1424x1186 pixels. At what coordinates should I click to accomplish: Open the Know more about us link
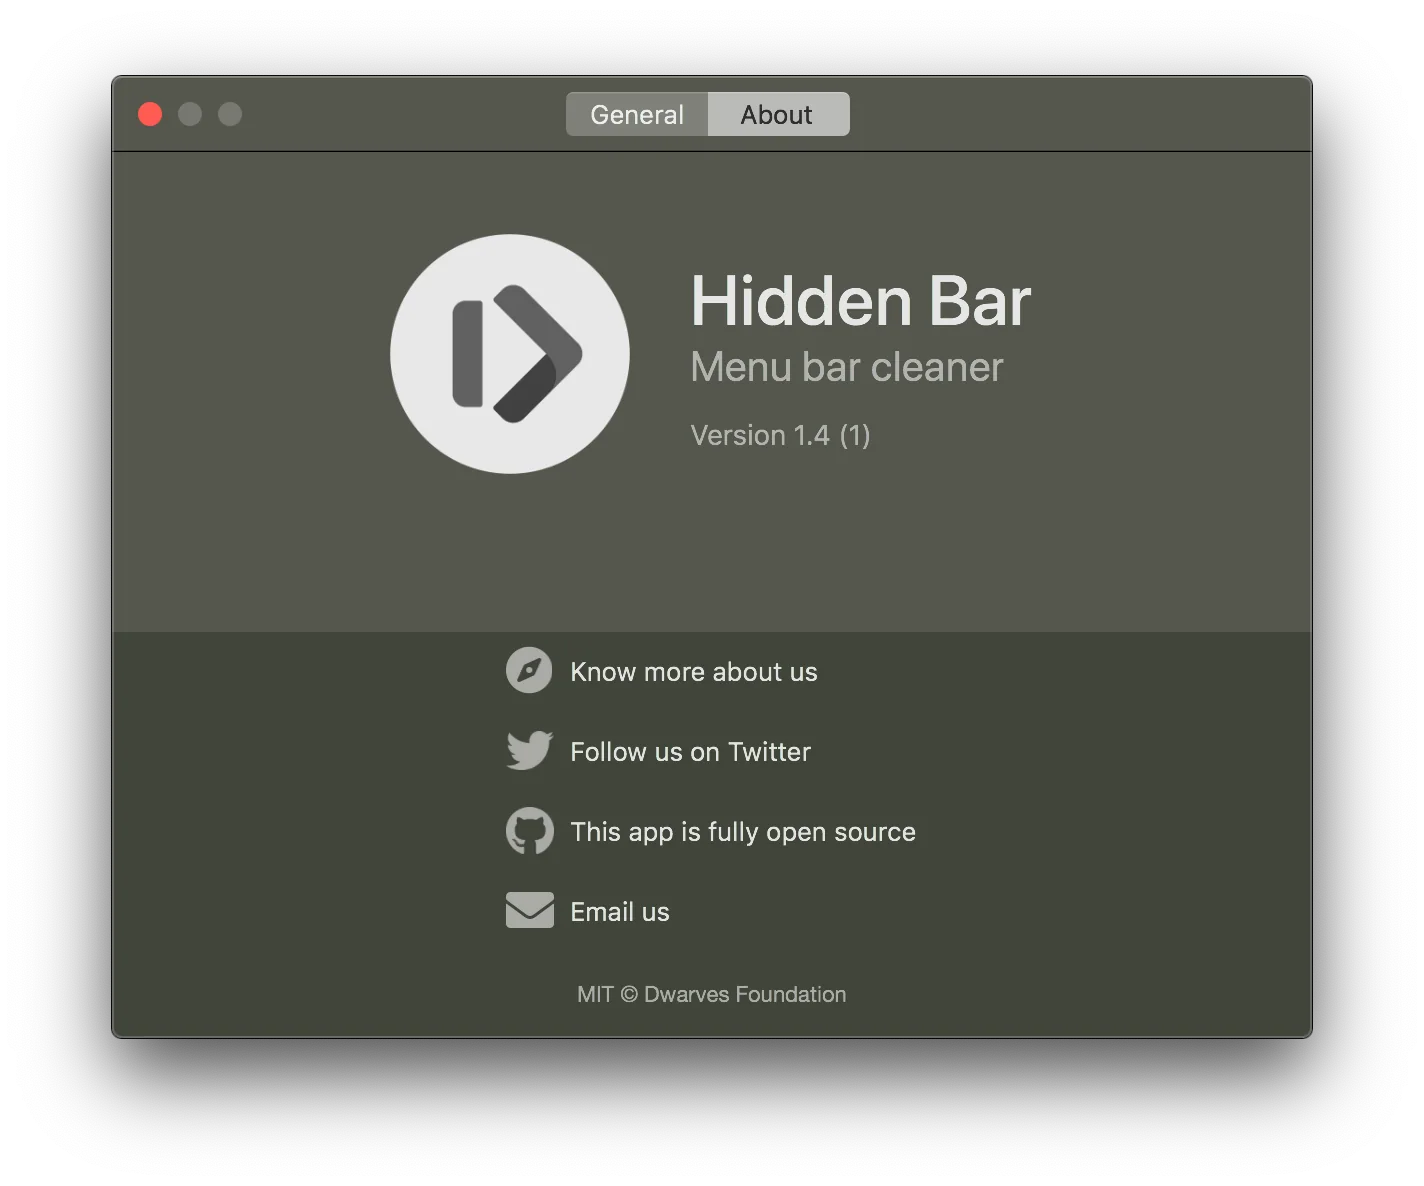point(694,672)
